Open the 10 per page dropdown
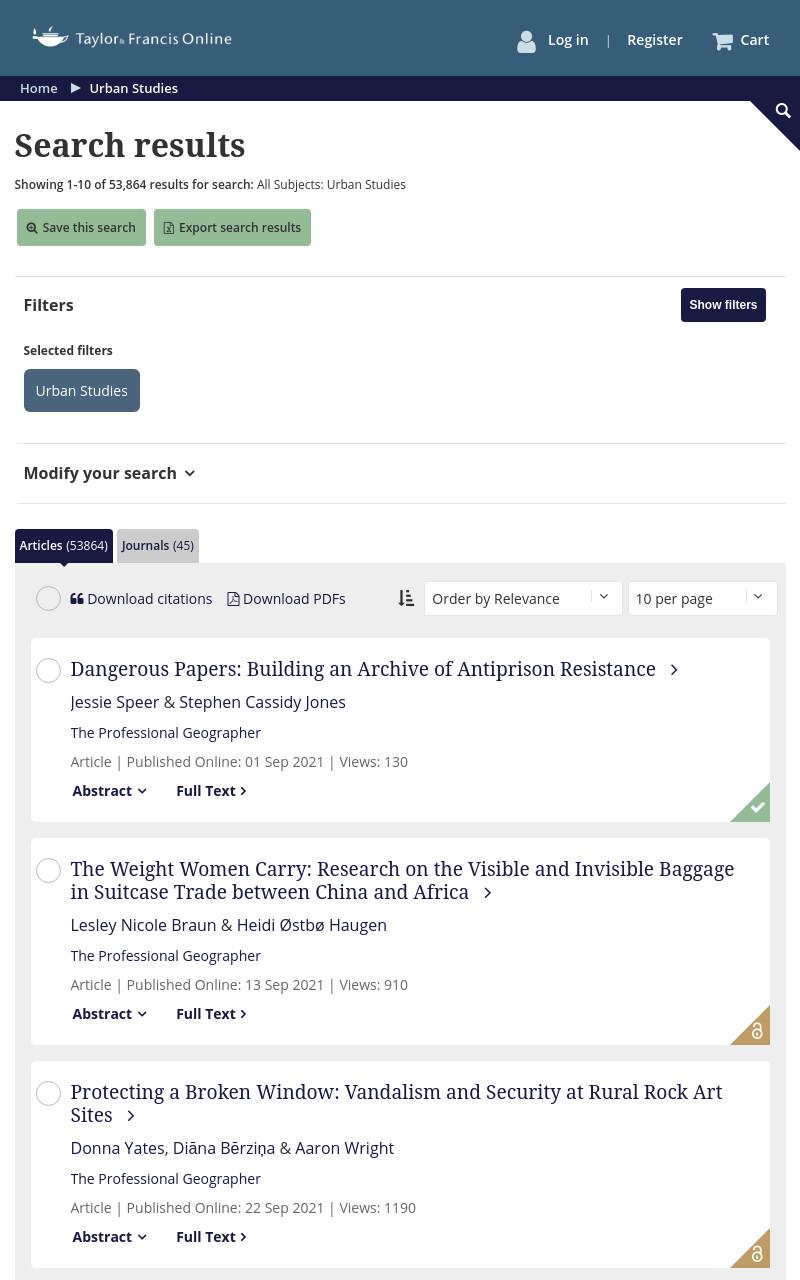 702,598
